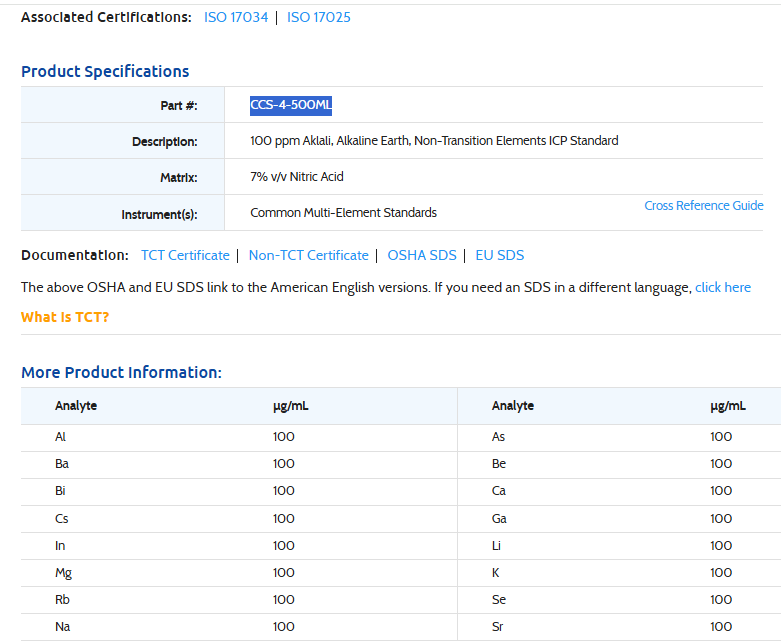Image resolution: width=781 pixels, height=641 pixels.
Task: Click the Product Specifications heading
Action: (x=105, y=71)
